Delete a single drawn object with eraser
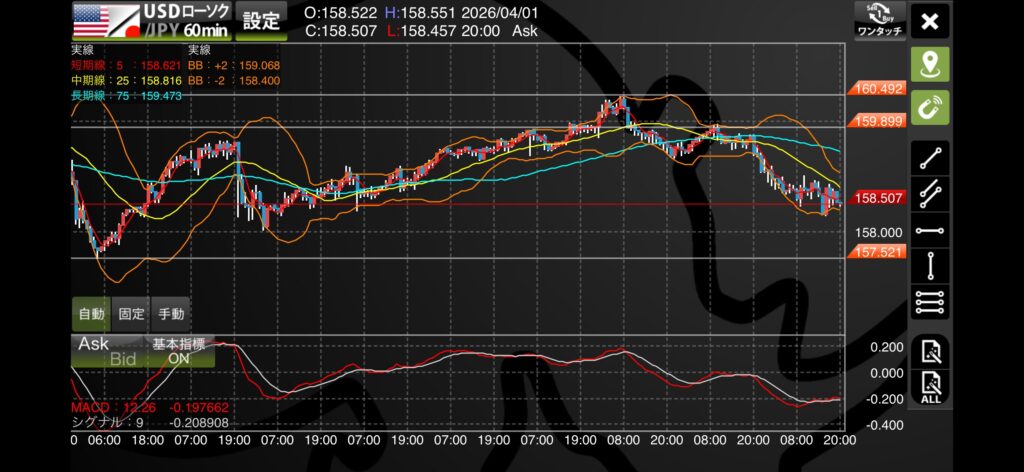Image resolution: width=1024 pixels, height=472 pixels. click(x=930, y=350)
